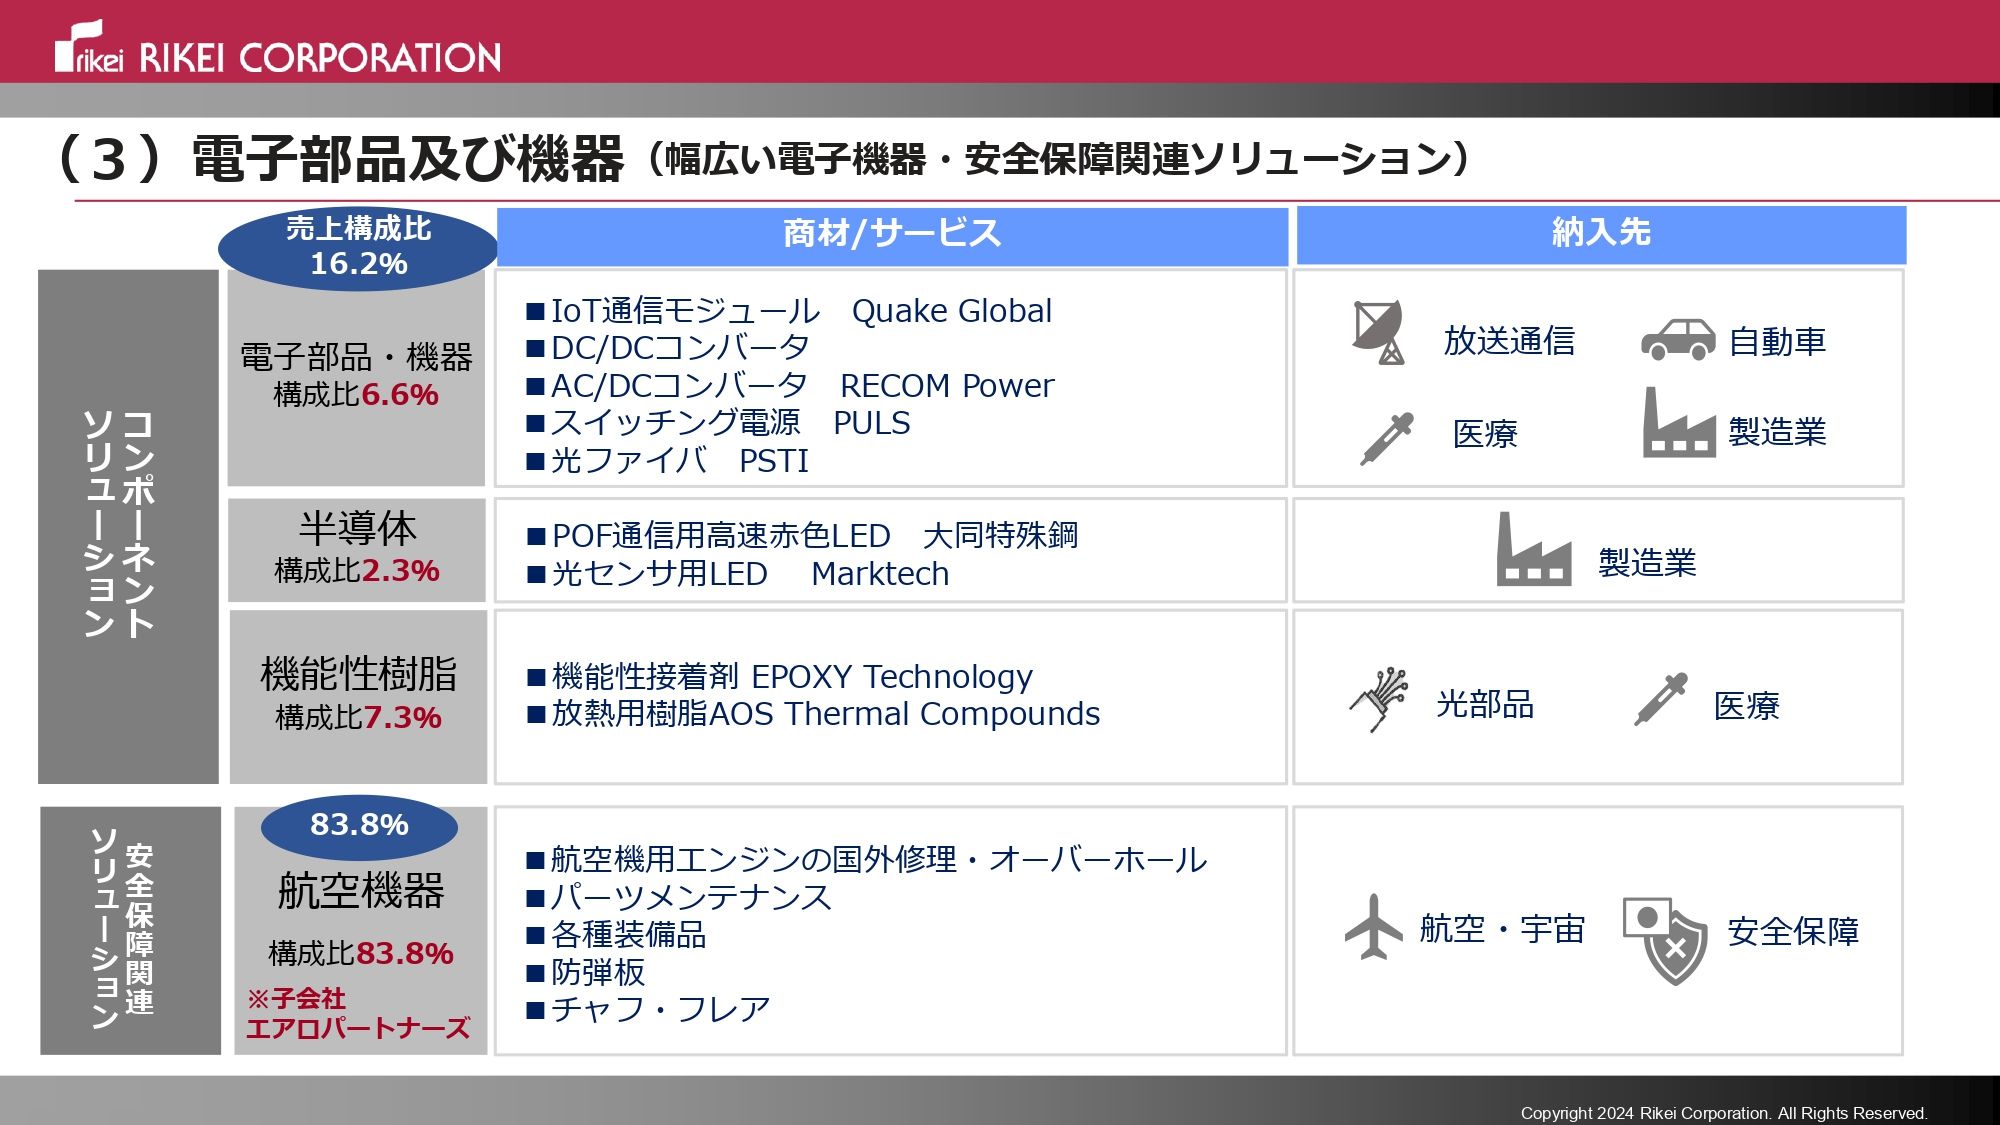Select the コンポーネントソリューション side label

[128, 526]
